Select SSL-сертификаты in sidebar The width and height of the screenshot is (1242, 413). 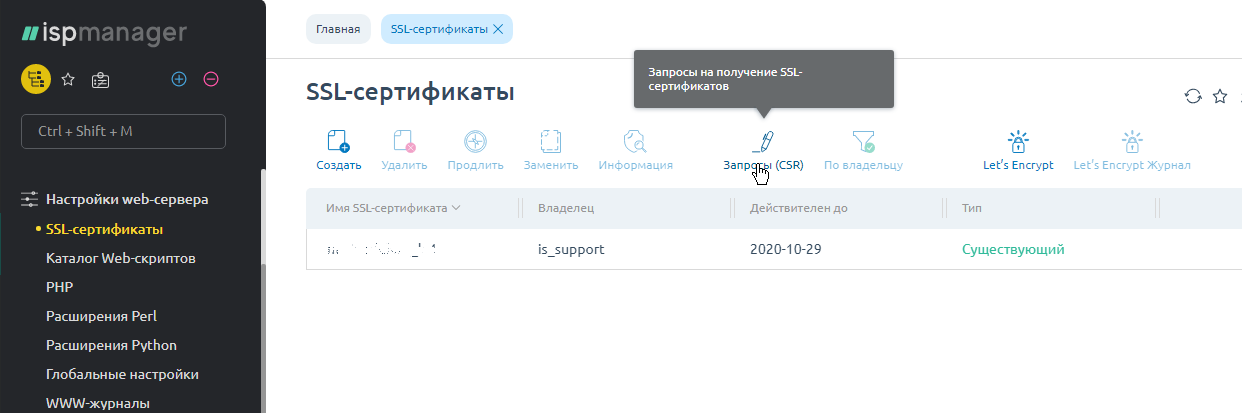coord(104,229)
